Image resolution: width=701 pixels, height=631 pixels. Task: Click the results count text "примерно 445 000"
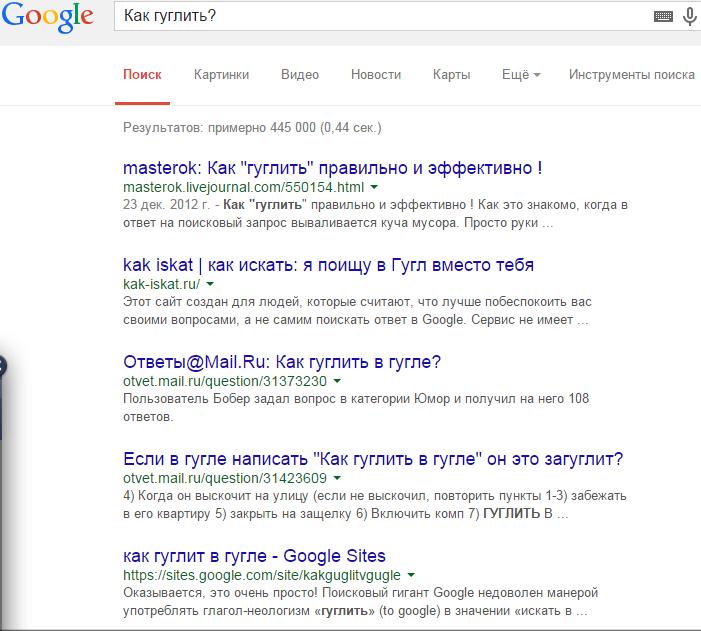tap(262, 127)
